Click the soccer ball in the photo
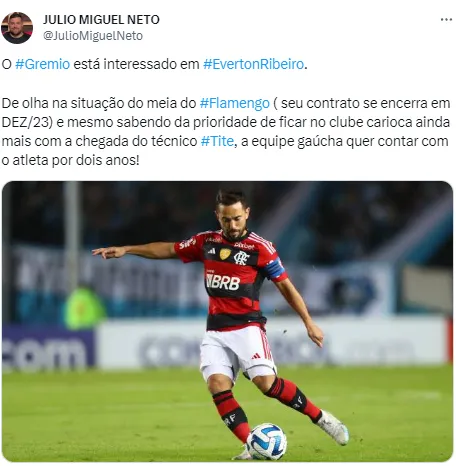This screenshot has height=466, width=456. [266, 441]
